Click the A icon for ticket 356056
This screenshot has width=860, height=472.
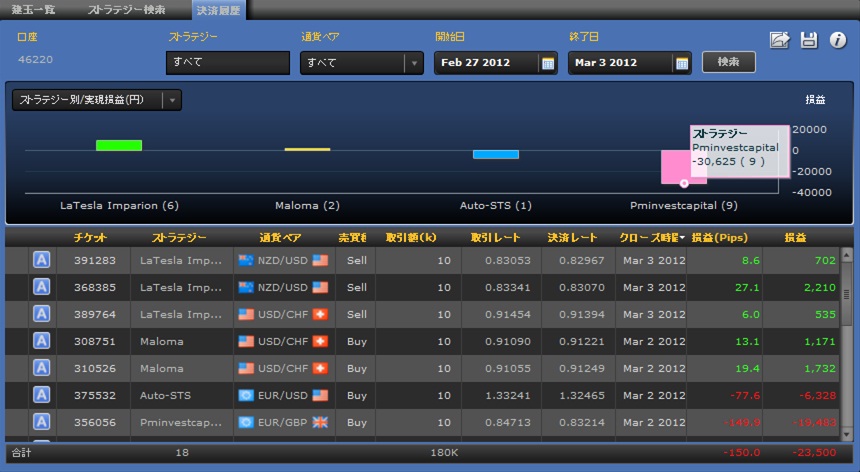[x=42, y=422]
